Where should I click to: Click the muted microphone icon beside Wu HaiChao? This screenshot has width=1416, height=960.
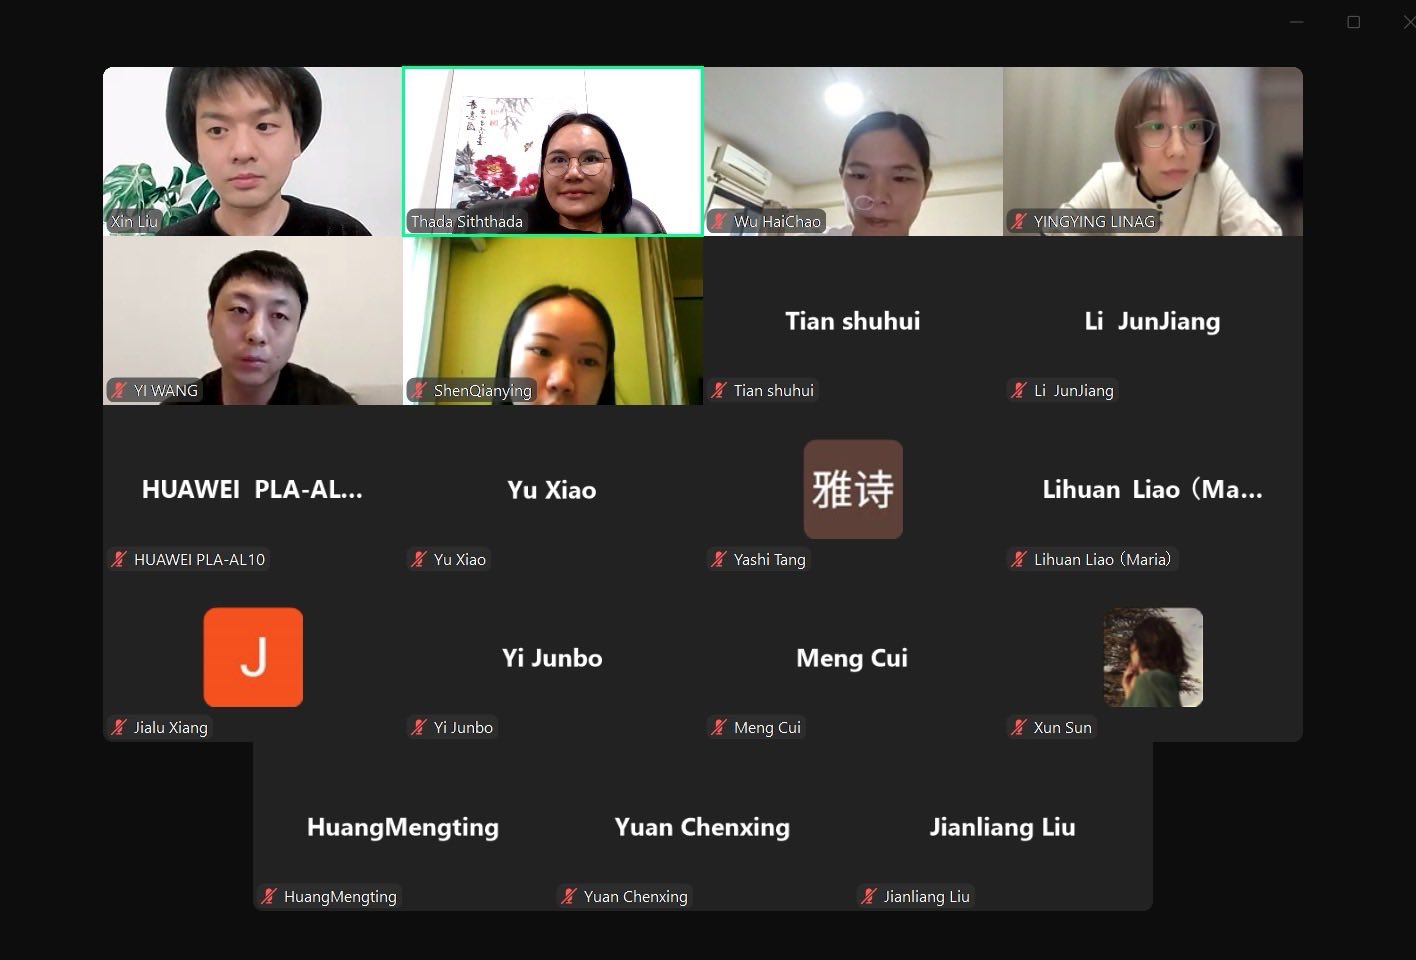719,222
